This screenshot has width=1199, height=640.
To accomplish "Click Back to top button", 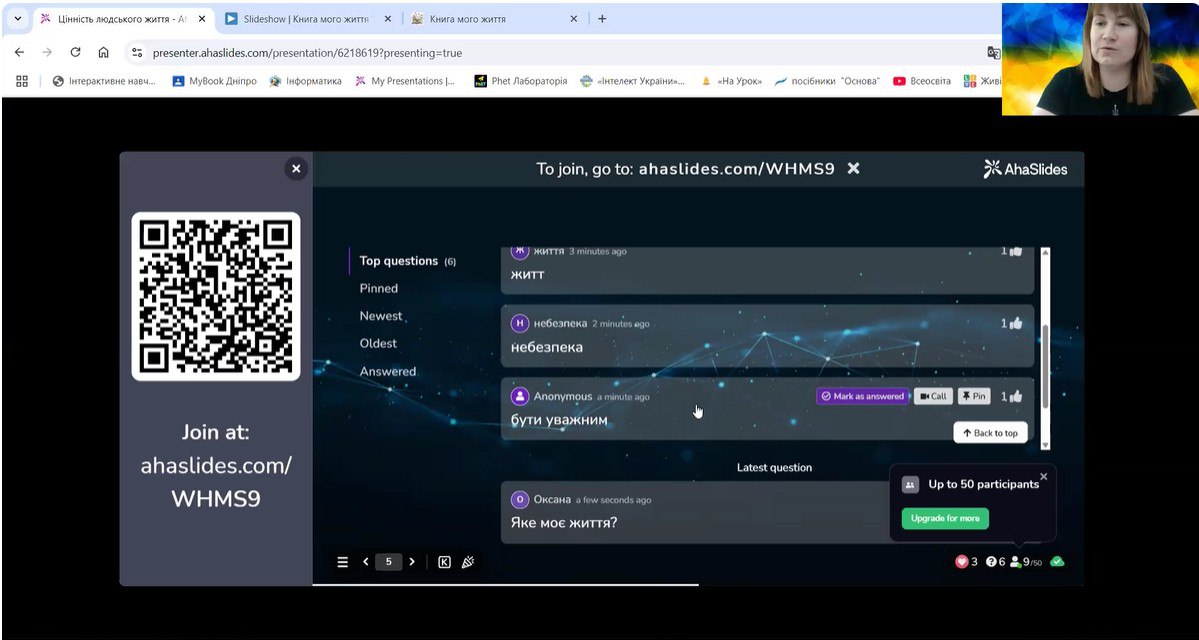I will tap(990, 433).
